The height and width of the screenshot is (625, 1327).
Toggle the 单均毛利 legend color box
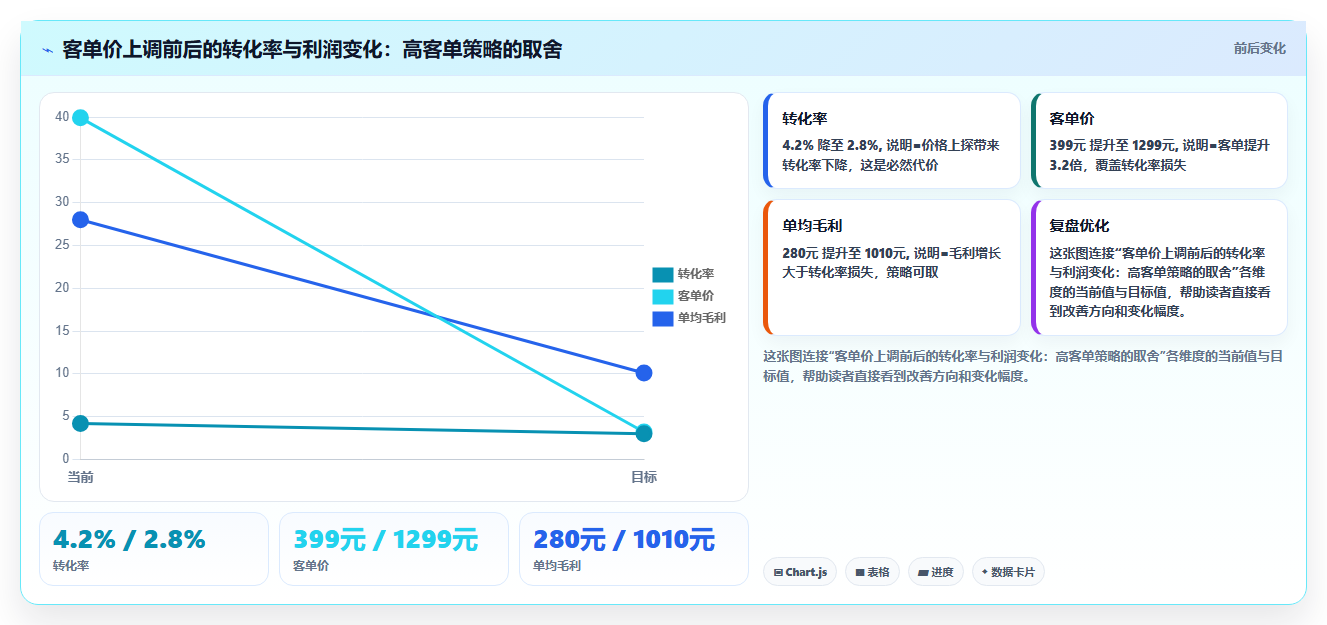662,318
